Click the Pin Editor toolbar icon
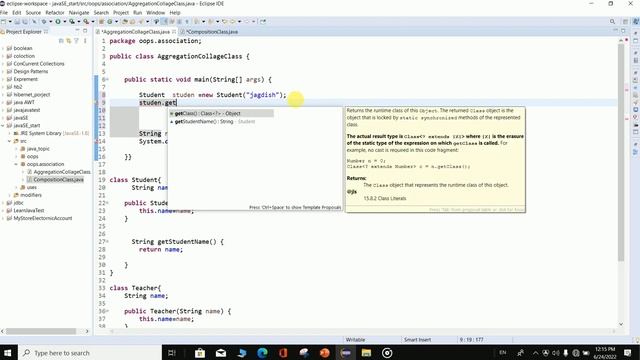Screen dimensions: 640x360 pos(263,22)
